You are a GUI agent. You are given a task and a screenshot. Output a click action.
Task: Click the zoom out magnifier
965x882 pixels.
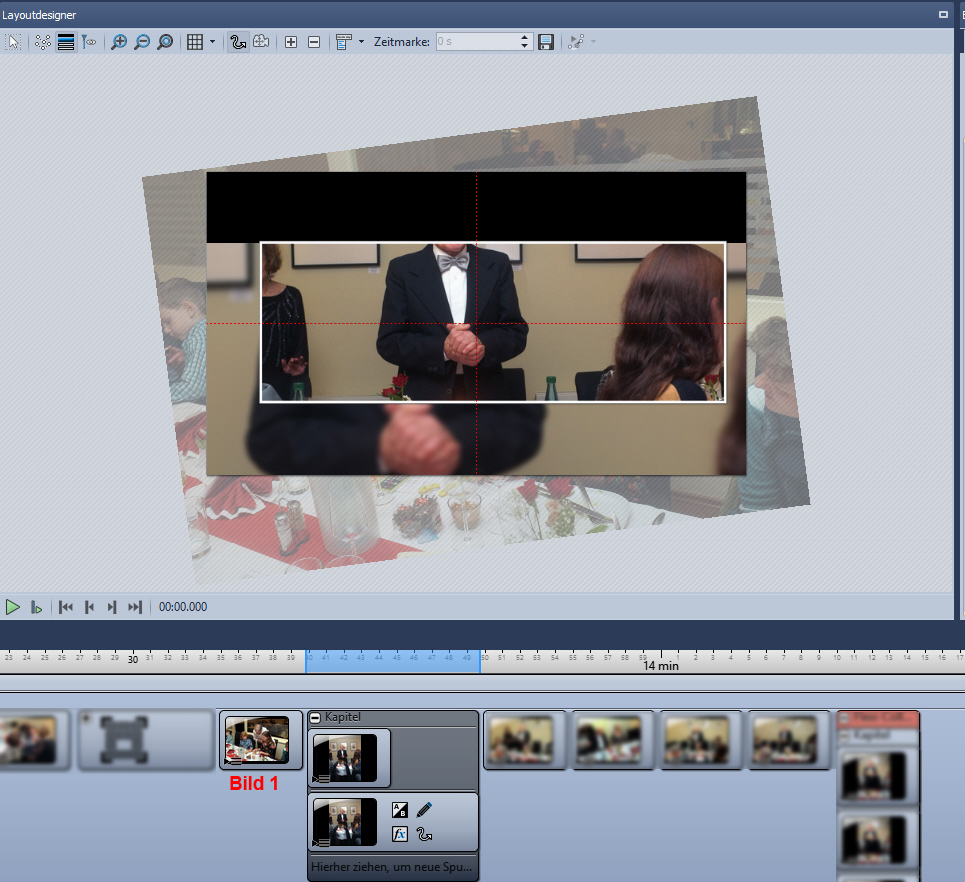coord(142,42)
